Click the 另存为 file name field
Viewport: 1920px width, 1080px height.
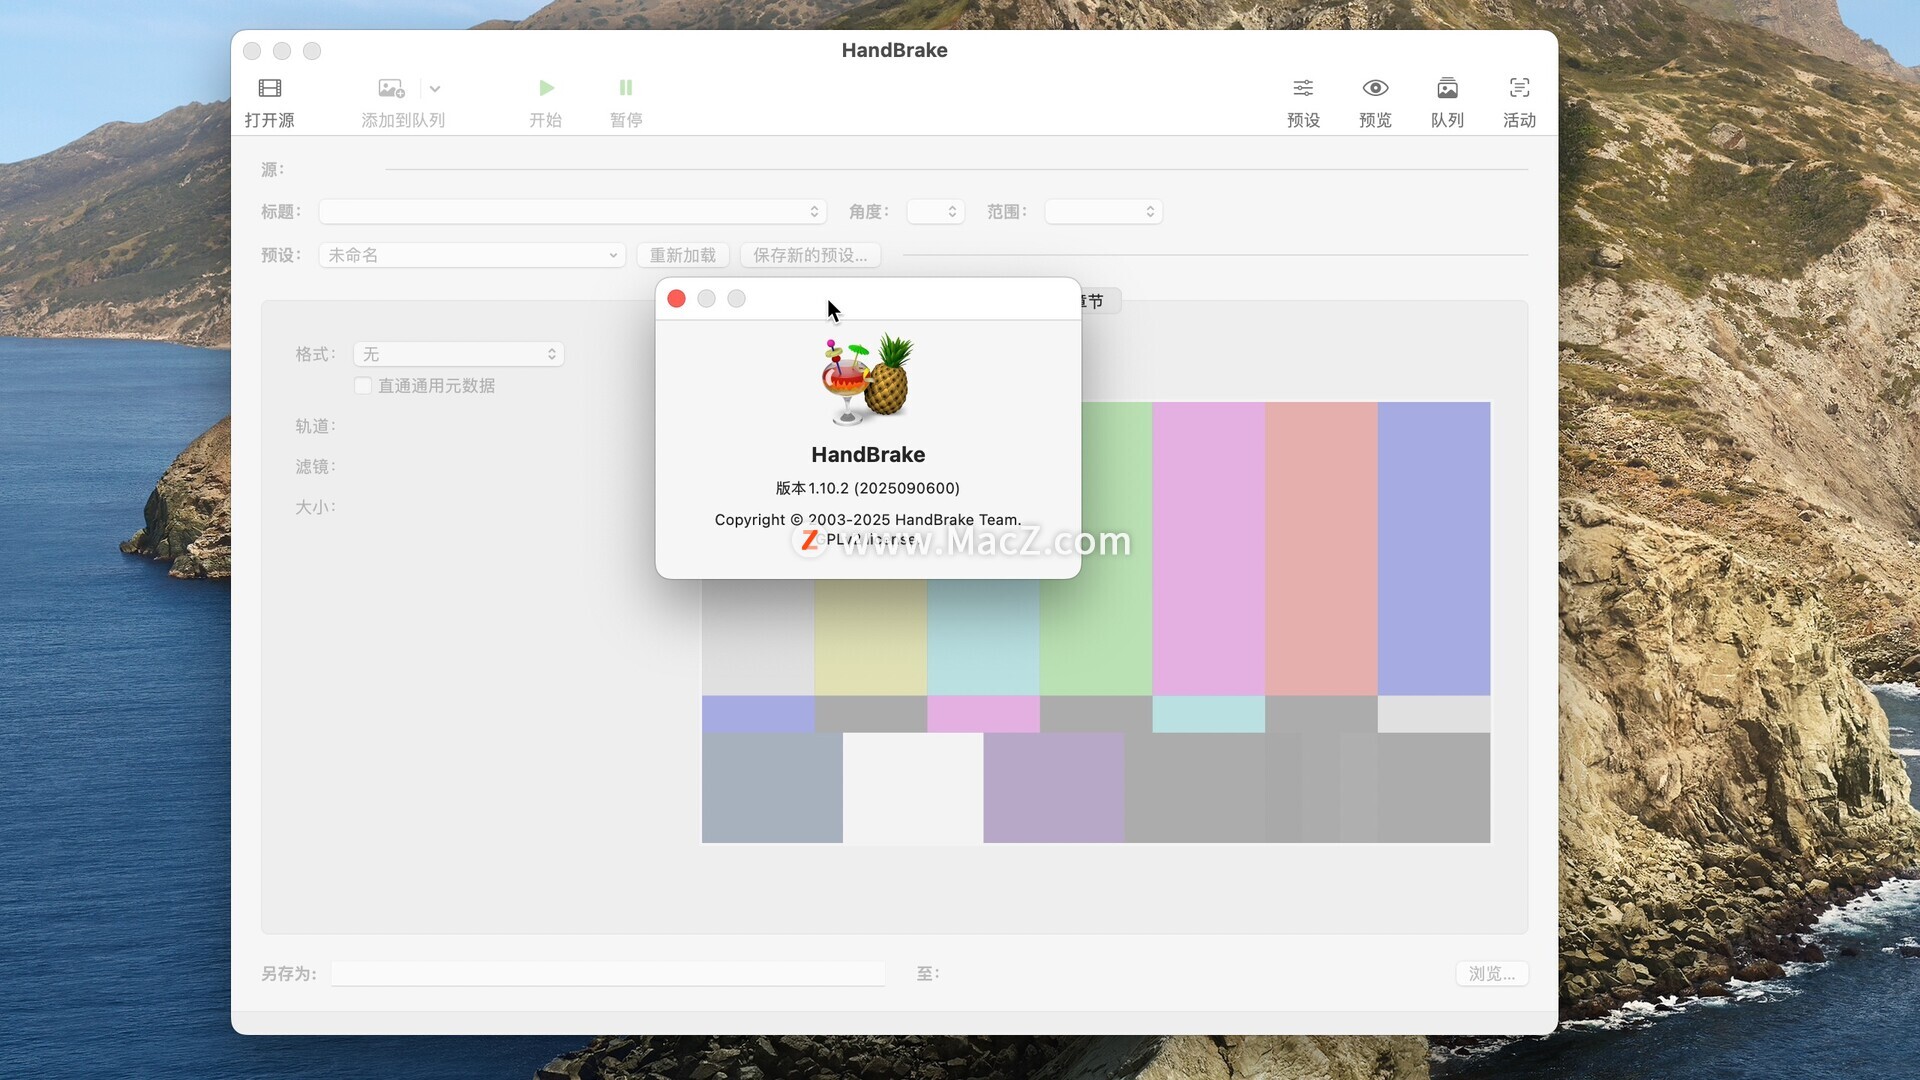coord(608,973)
